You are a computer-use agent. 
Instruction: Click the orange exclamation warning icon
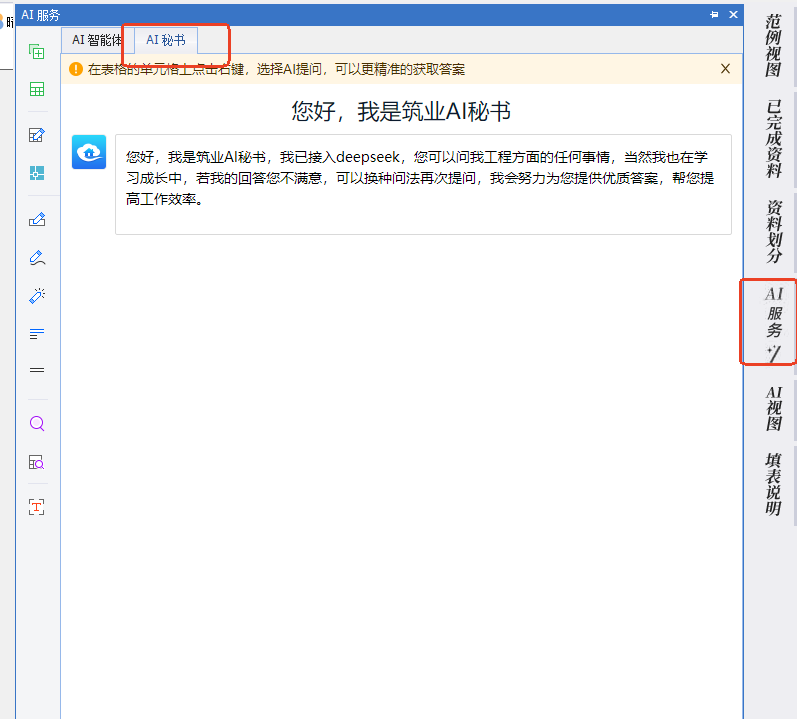(x=76, y=69)
